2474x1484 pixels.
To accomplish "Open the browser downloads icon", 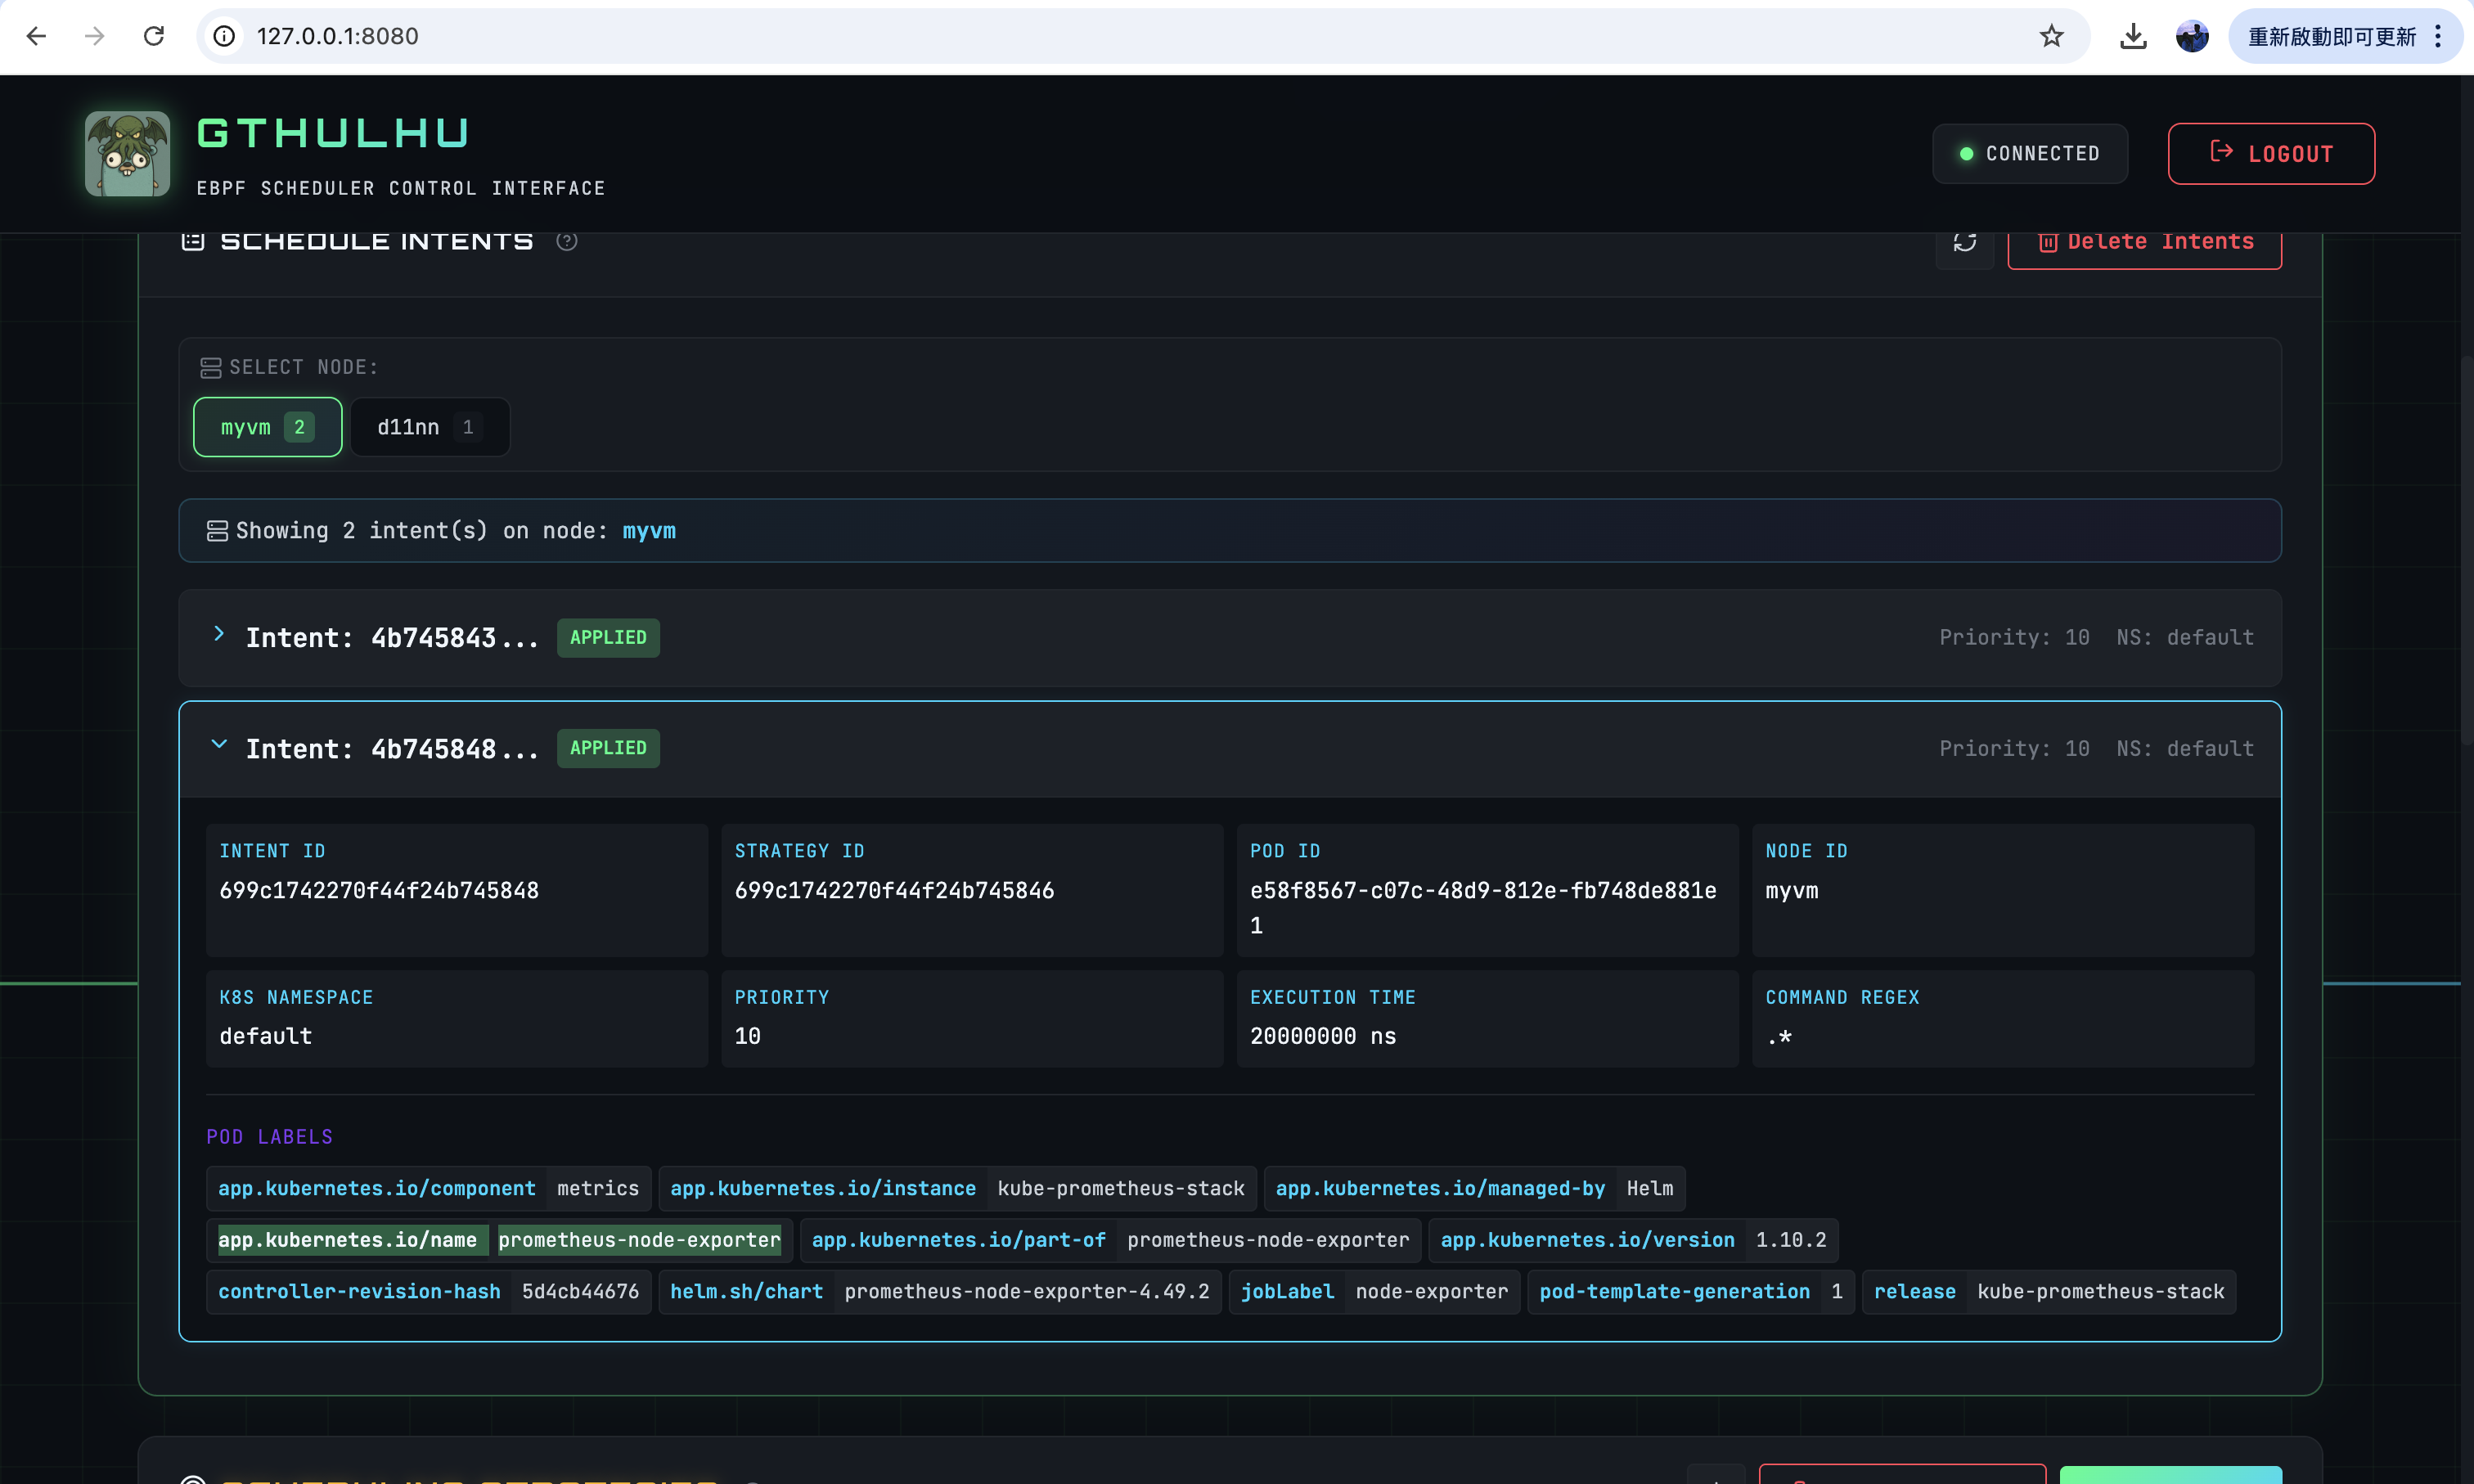I will 2132,36.
